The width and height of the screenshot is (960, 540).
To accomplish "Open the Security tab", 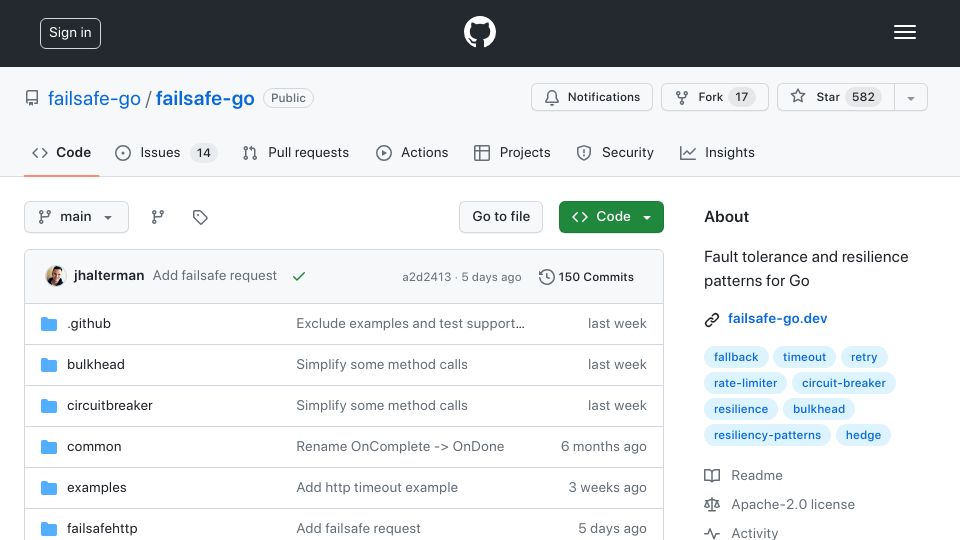I will pos(615,152).
